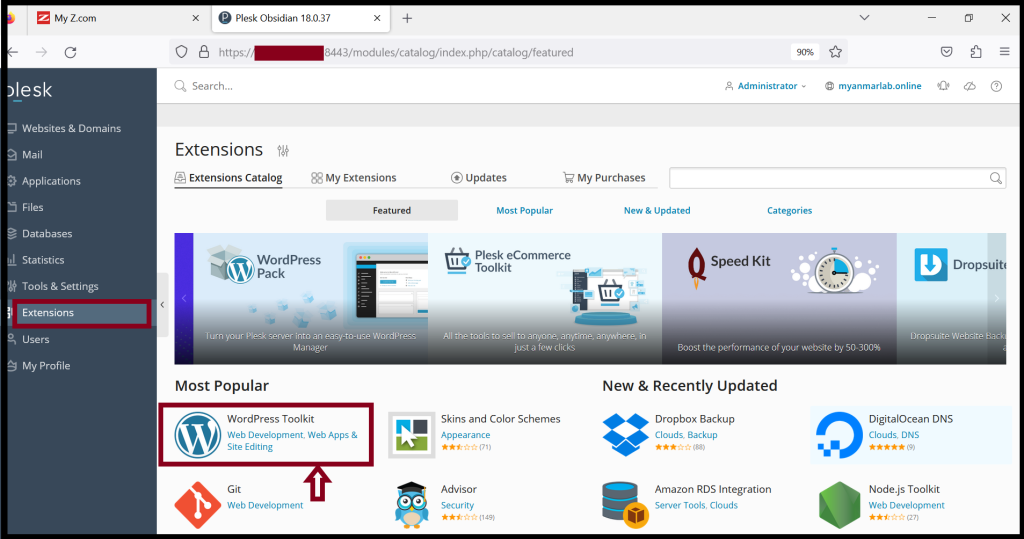Close the Plesk Obsidian tab

click(377, 18)
